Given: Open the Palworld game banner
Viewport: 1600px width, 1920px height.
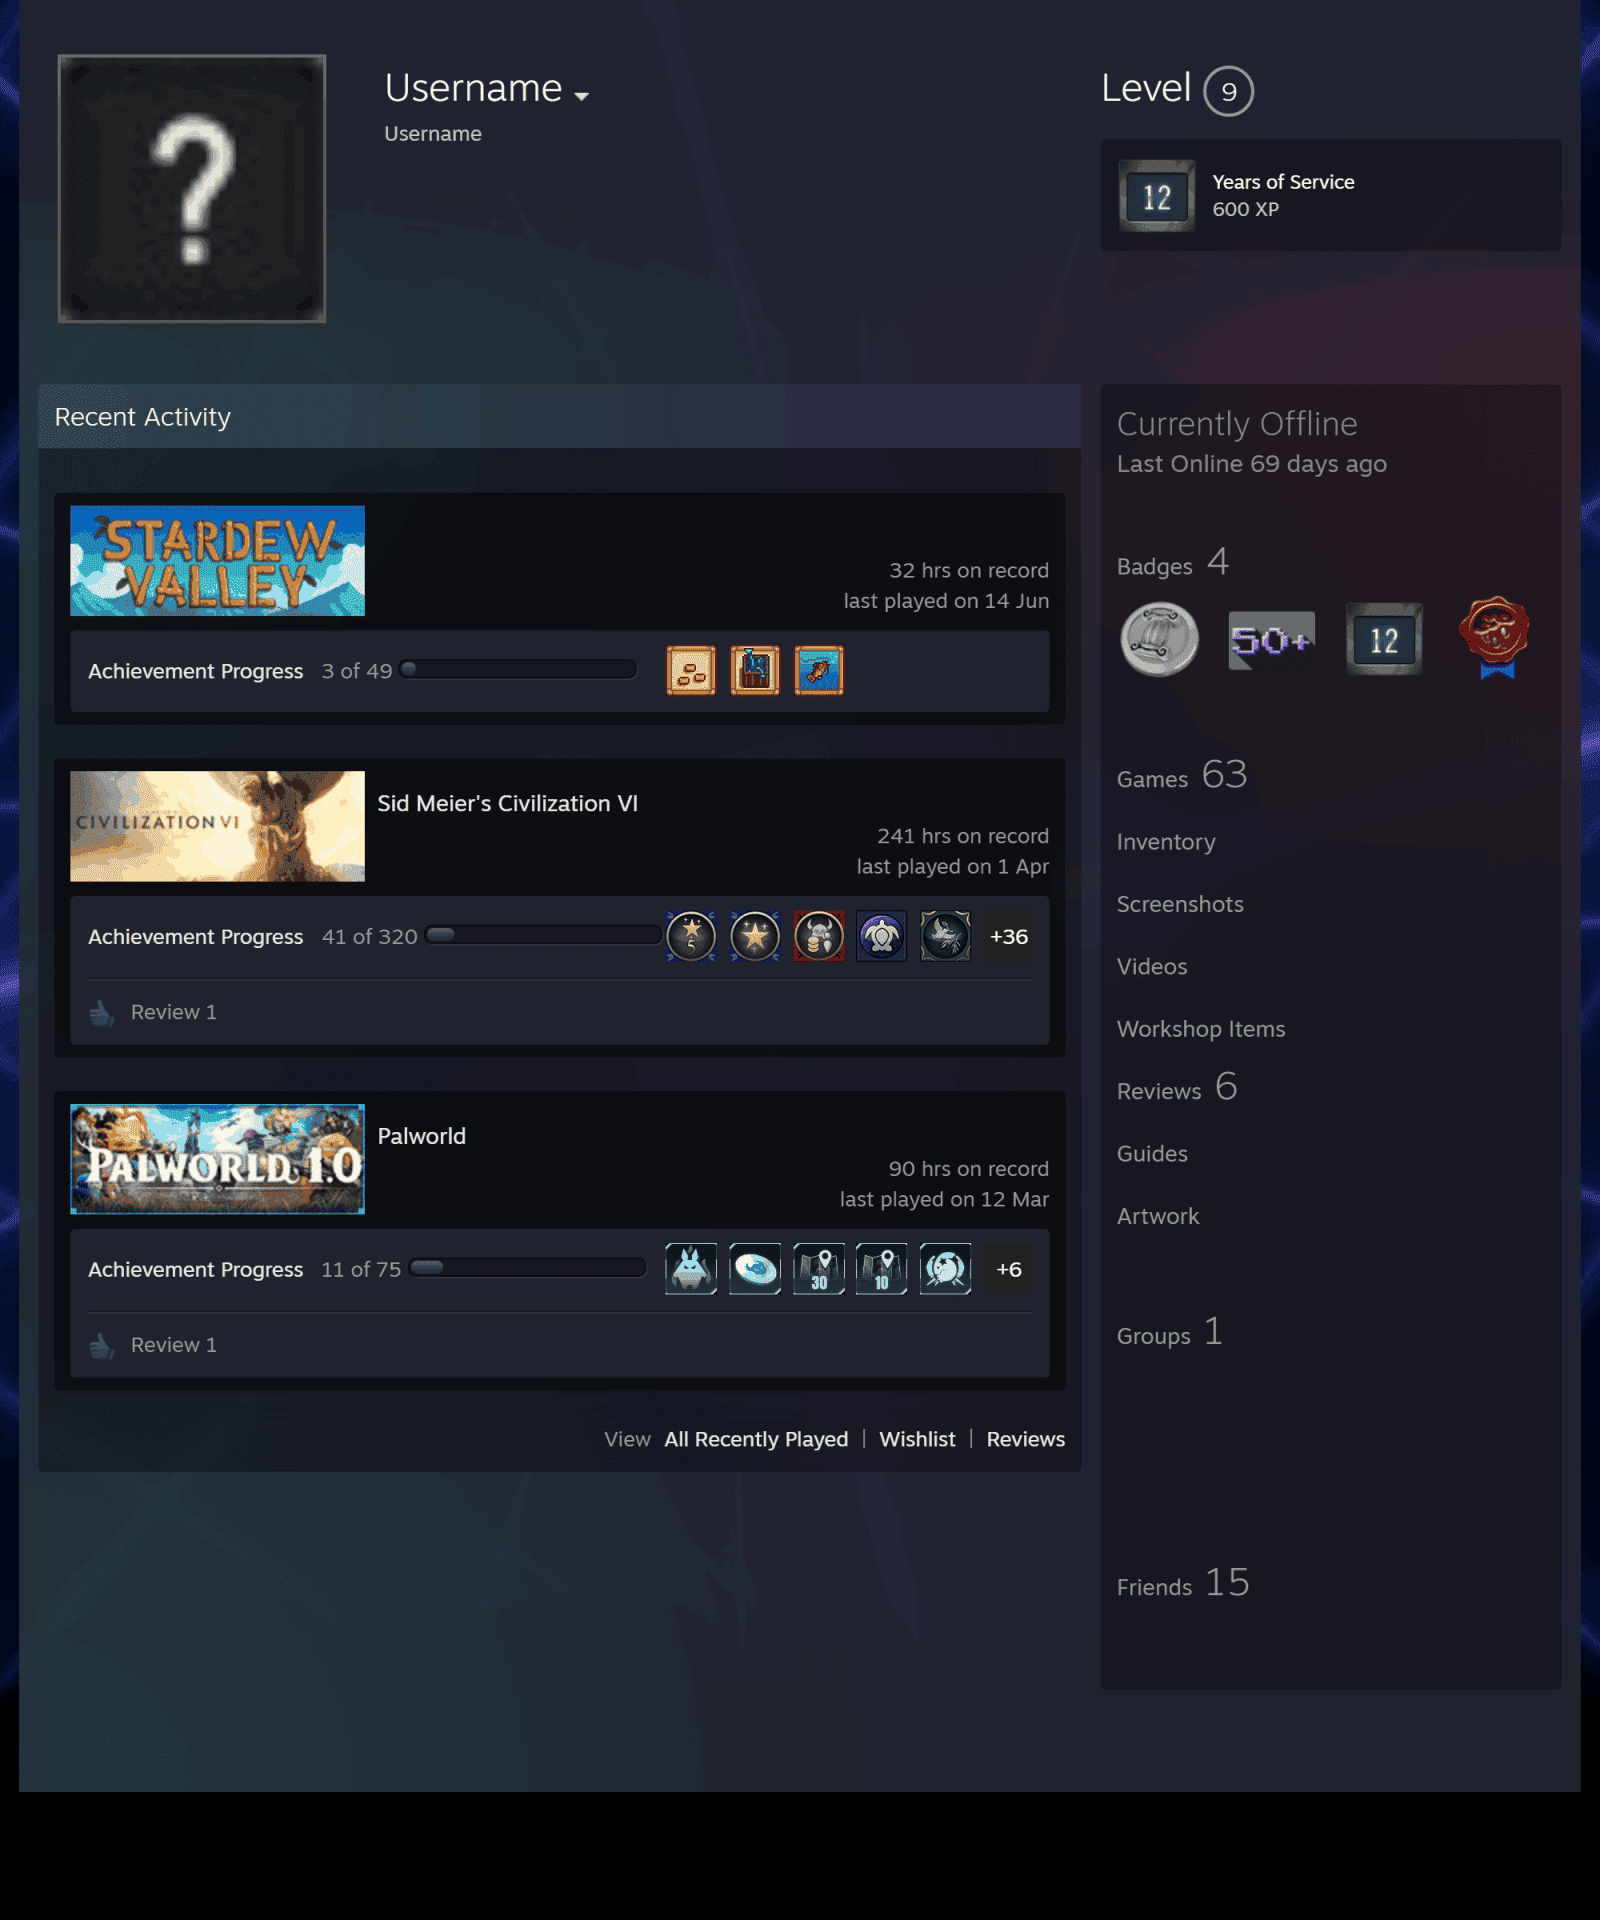Looking at the screenshot, I should [x=217, y=1159].
